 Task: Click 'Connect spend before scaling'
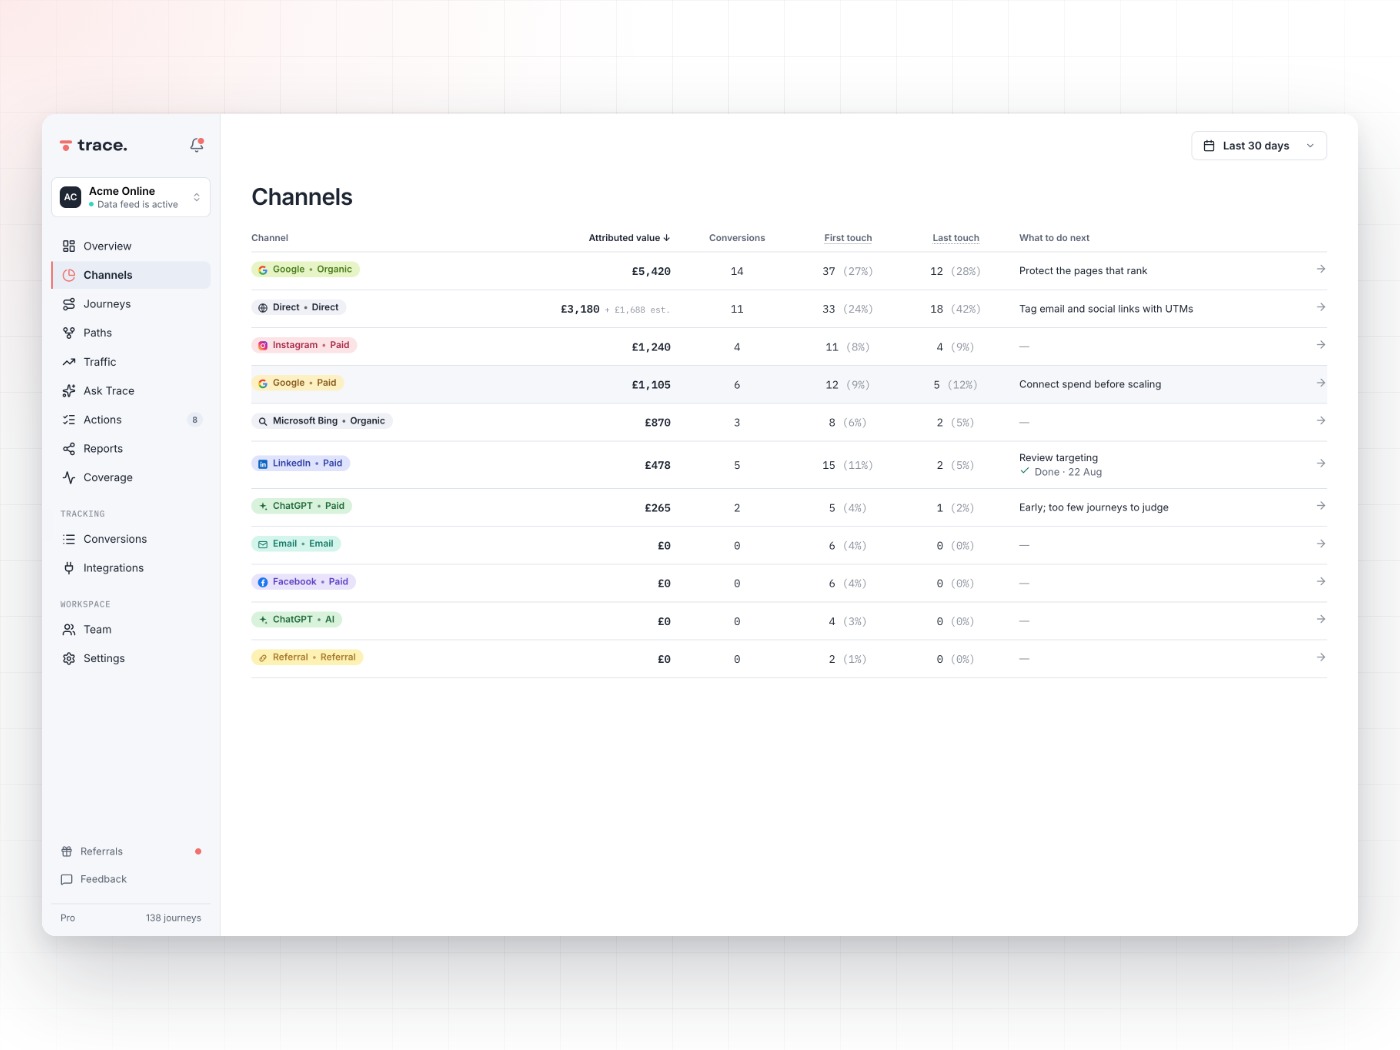pyautogui.click(x=1090, y=384)
